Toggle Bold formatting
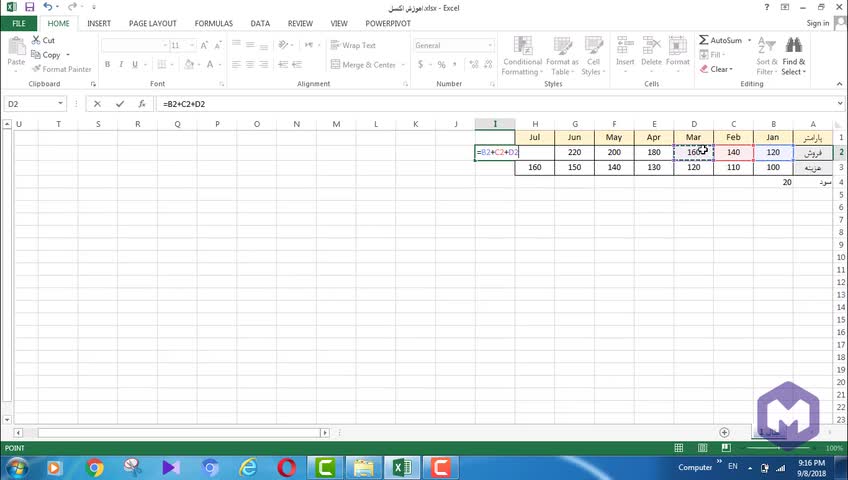Screen dimensions: 848x480 [x=108, y=64]
